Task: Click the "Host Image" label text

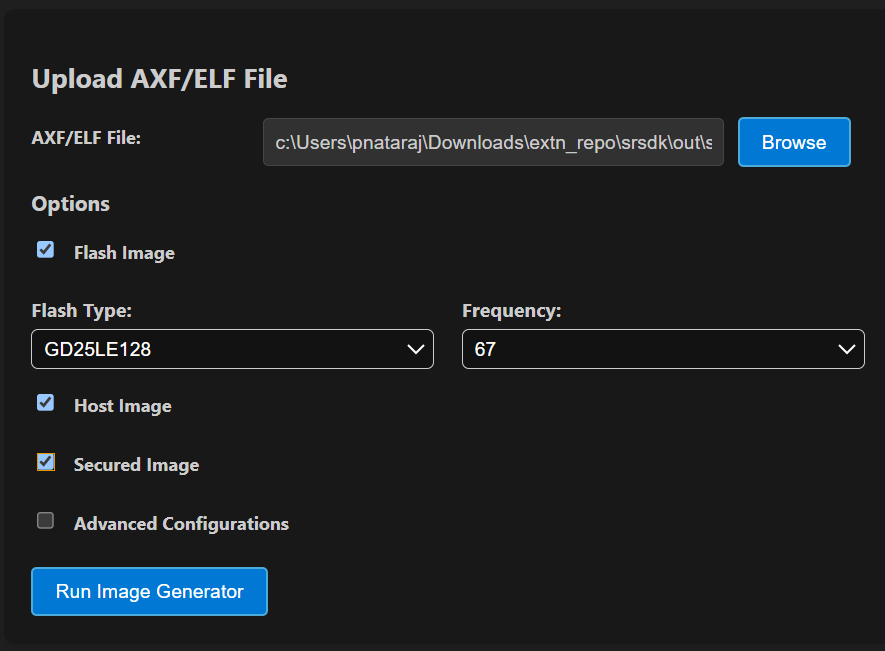Action: [x=122, y=406]
